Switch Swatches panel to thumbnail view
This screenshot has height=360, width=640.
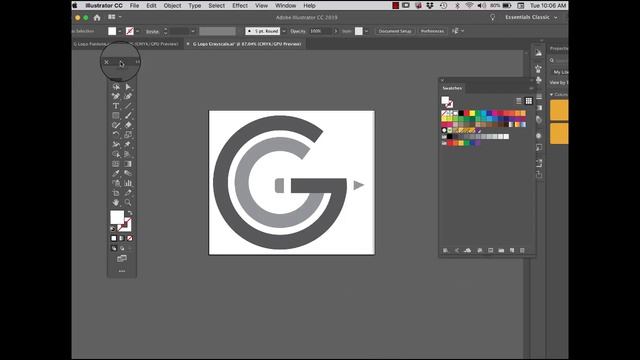(x=529, y=100)
